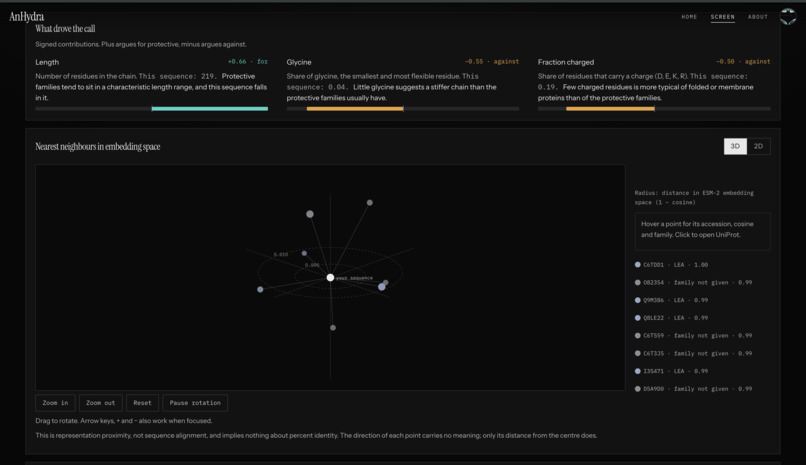Image resolution: width=806 pixels, height=465 pixels.
Task: Click the Length card heading
Action: (x=47, y=62)
